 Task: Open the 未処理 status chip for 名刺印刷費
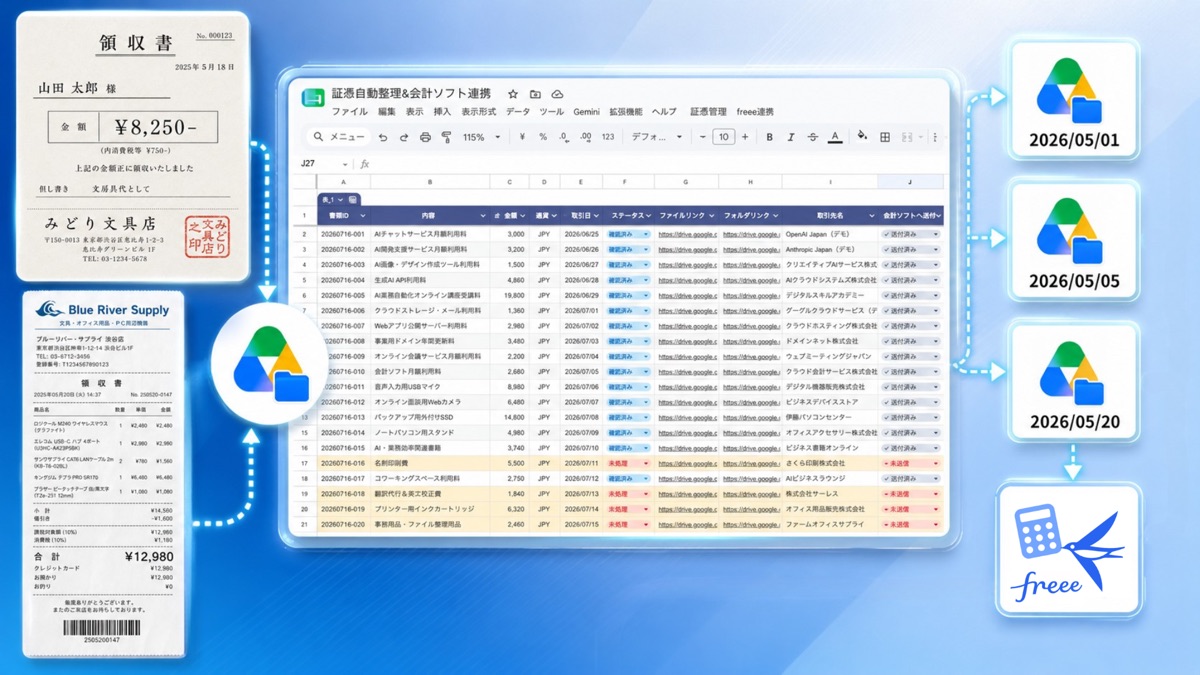pyautogui.click(x=628, y=464)
